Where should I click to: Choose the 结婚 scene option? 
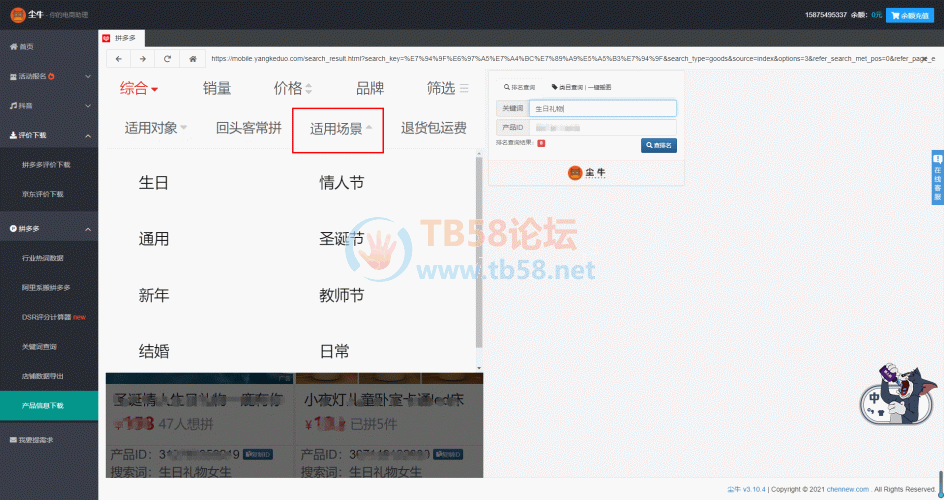click(x=154, y=351)
